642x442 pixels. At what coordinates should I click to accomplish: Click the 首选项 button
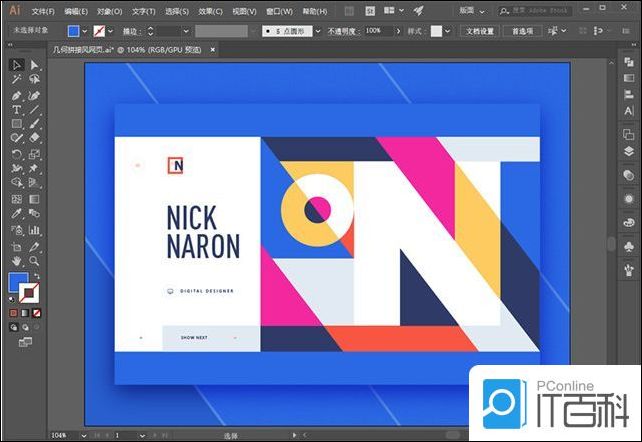522,31
